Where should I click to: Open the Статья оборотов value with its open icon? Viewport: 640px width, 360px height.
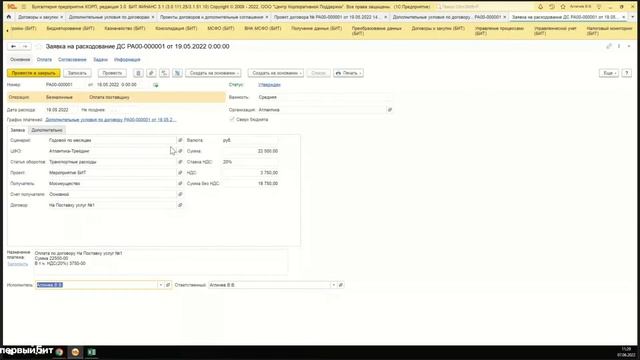pyautogui.click(x=180, y=162)
